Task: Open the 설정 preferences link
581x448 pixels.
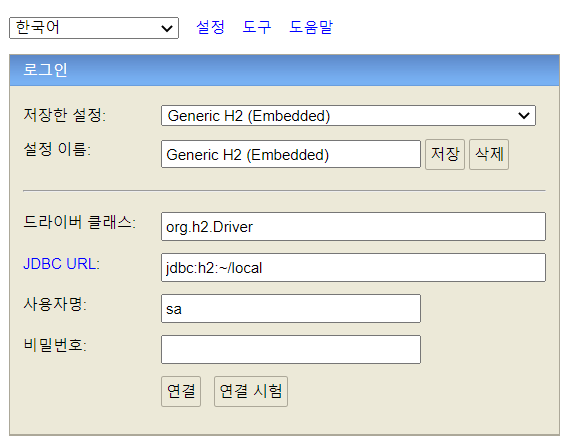Action: [x=210, y=27]
